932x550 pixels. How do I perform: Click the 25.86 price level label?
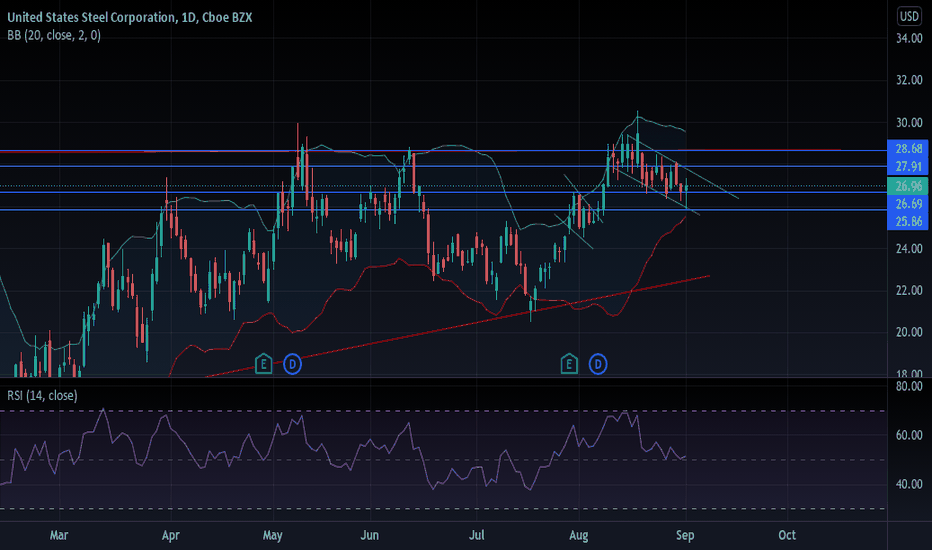click(x=908, y=221)
